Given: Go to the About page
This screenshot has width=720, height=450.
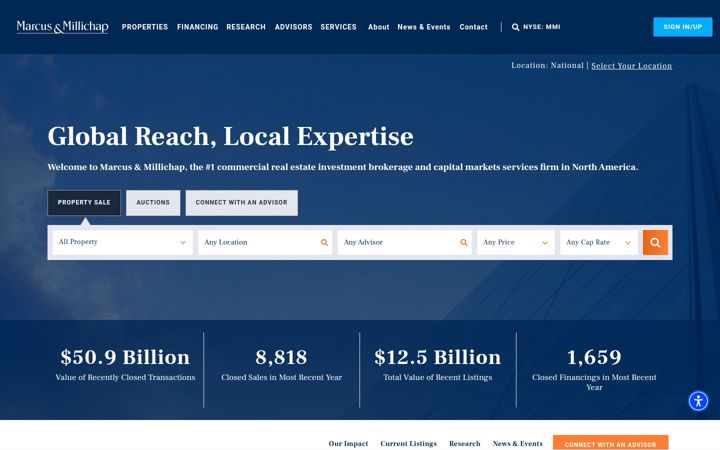Looking at the screenshot, I should (x=378, y=27).
